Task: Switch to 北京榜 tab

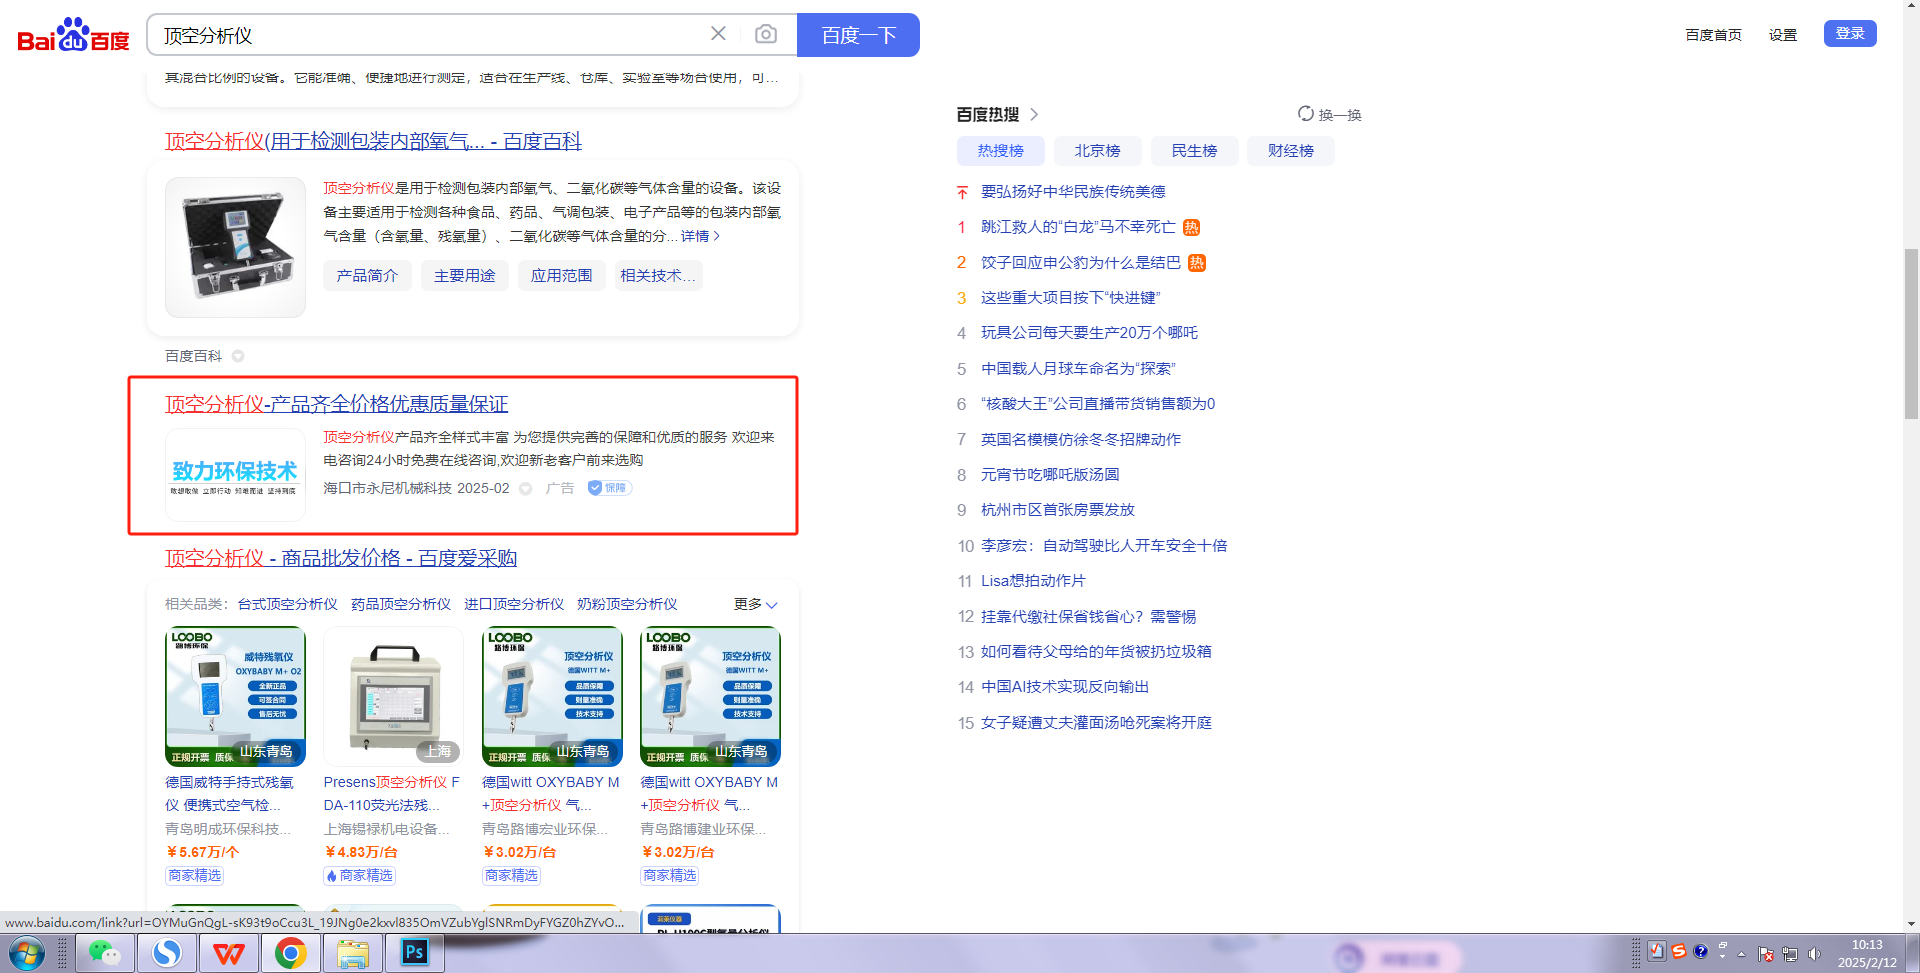Action: [x=1097, y=151]
